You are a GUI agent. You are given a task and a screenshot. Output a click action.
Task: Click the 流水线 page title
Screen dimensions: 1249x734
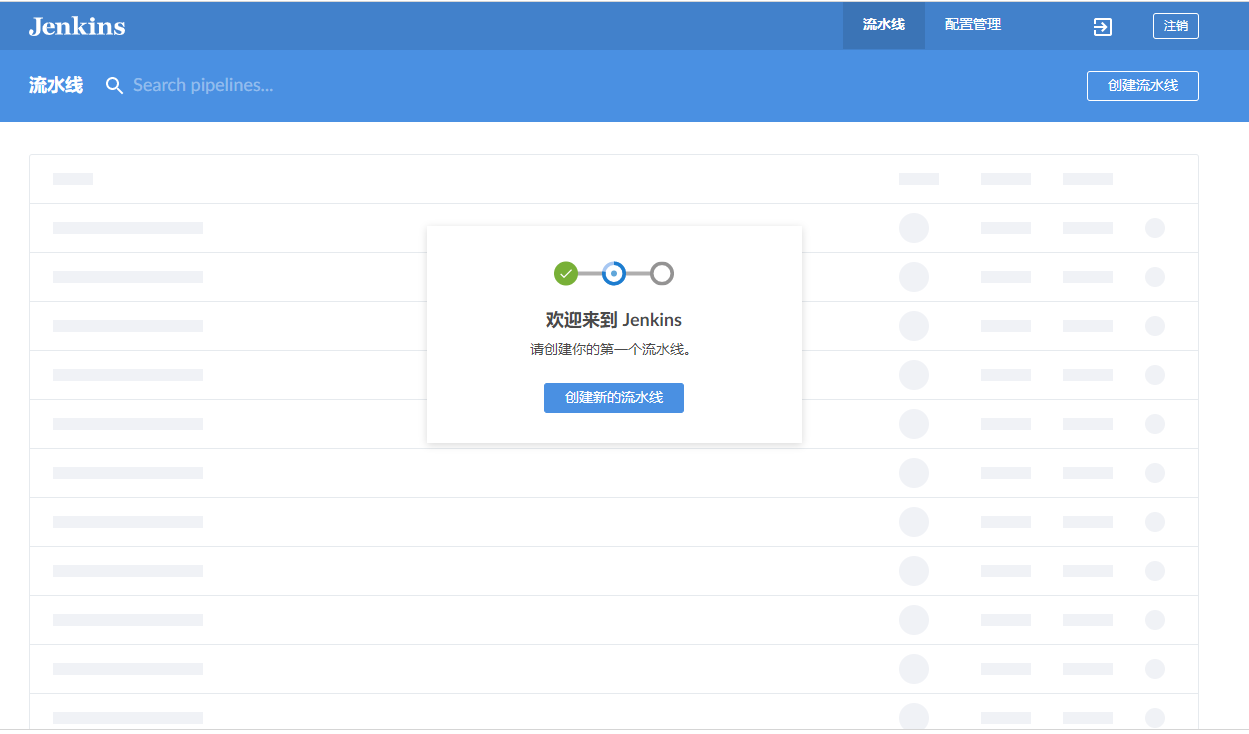(x=56, y=86)
